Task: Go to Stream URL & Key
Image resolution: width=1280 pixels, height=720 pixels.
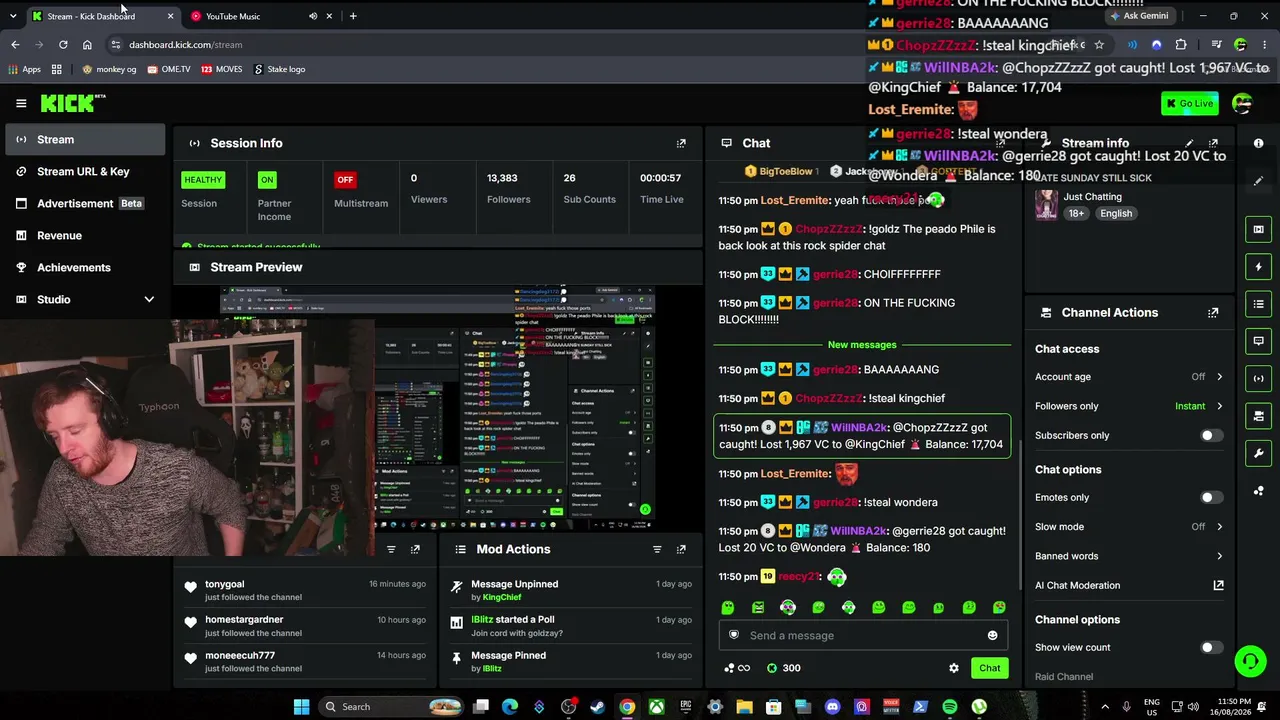Action: pos(85,172)
